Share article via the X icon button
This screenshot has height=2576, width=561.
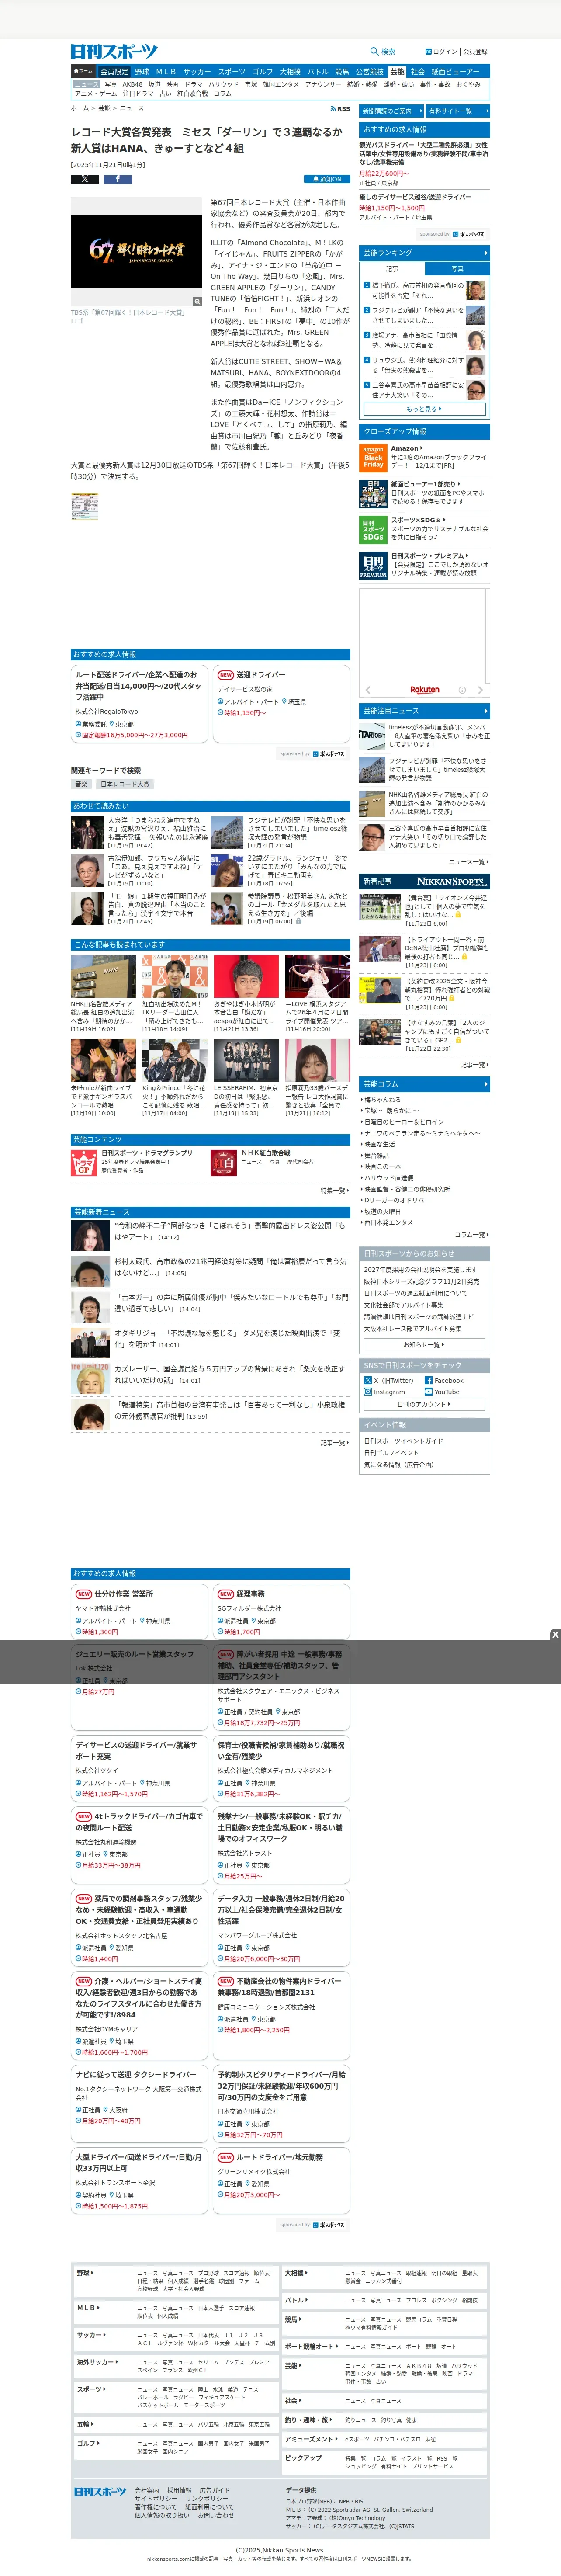pos(85,179)
